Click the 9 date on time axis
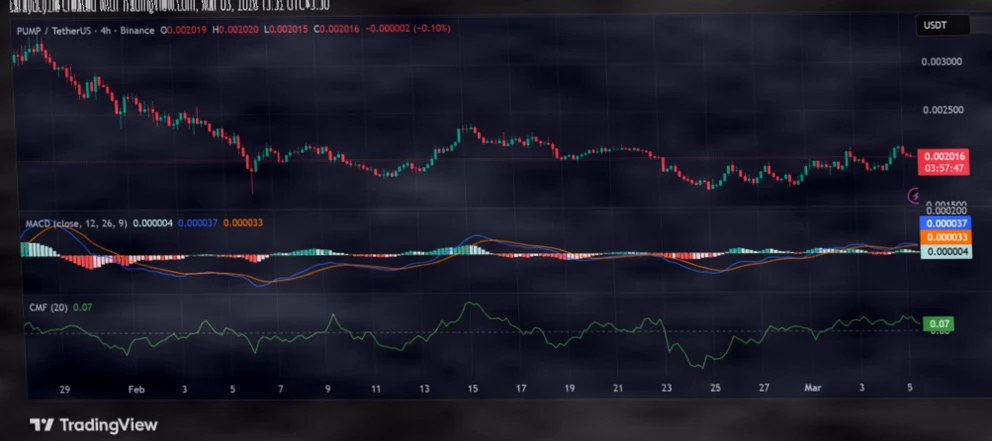This screenshot has width=992, height=441. [x=328, y=389]
